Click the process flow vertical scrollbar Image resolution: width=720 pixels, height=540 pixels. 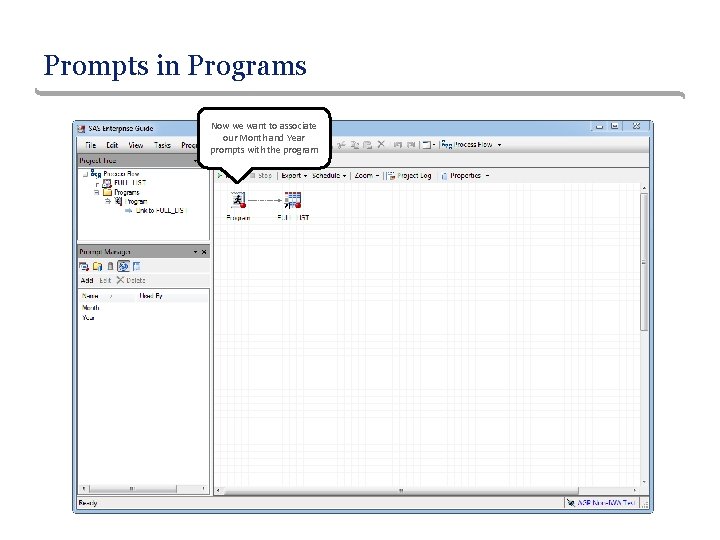click(644, 262)
